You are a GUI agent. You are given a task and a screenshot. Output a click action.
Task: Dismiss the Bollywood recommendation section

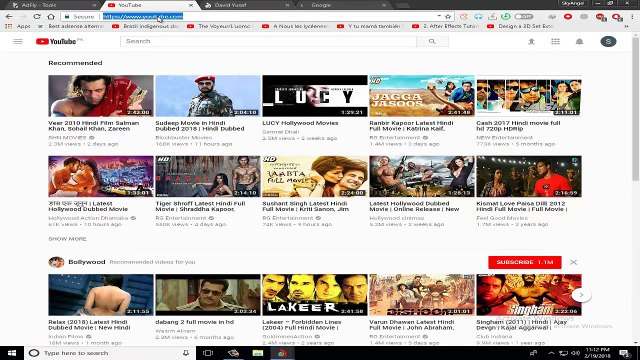pyautogui.click(x=573, y=262)
